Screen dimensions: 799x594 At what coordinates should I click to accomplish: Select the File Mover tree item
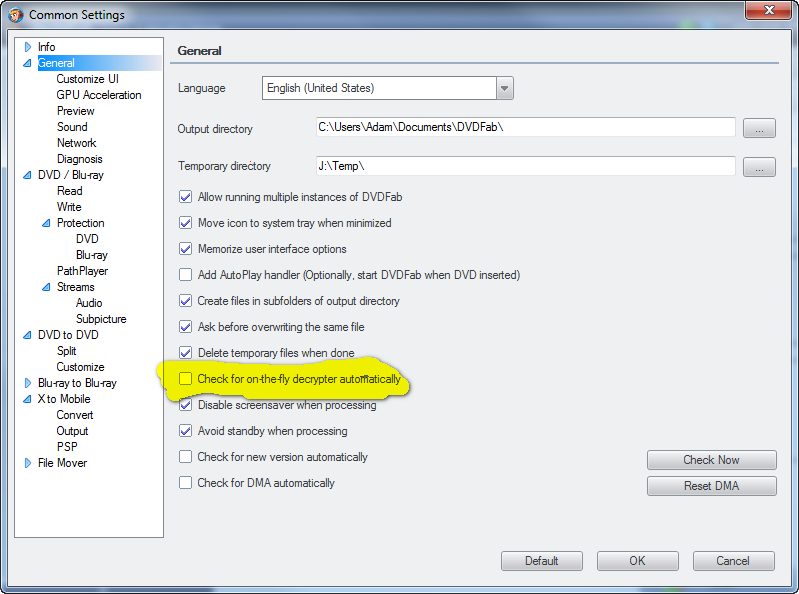[62, 463]
